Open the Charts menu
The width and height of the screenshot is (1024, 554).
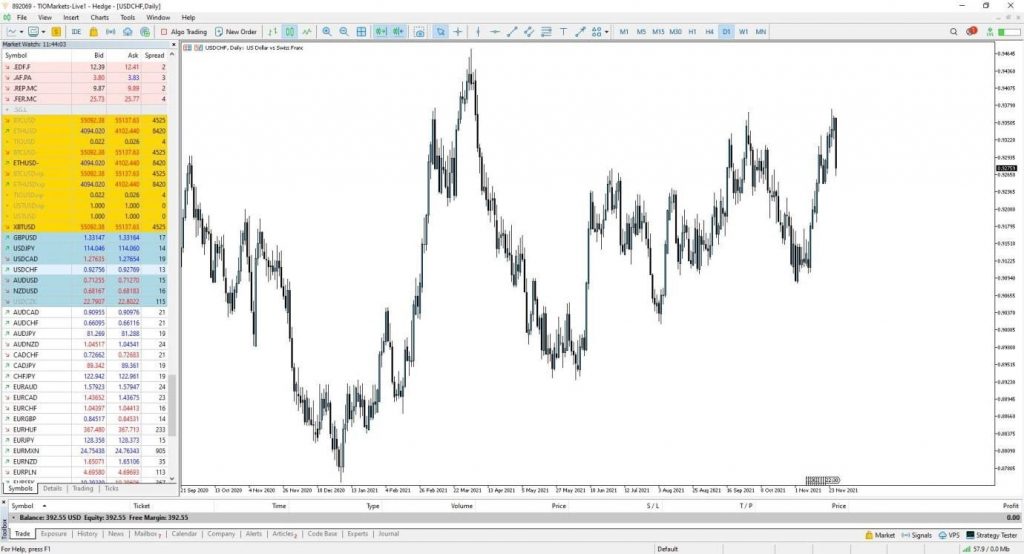(x=99, y=18)
